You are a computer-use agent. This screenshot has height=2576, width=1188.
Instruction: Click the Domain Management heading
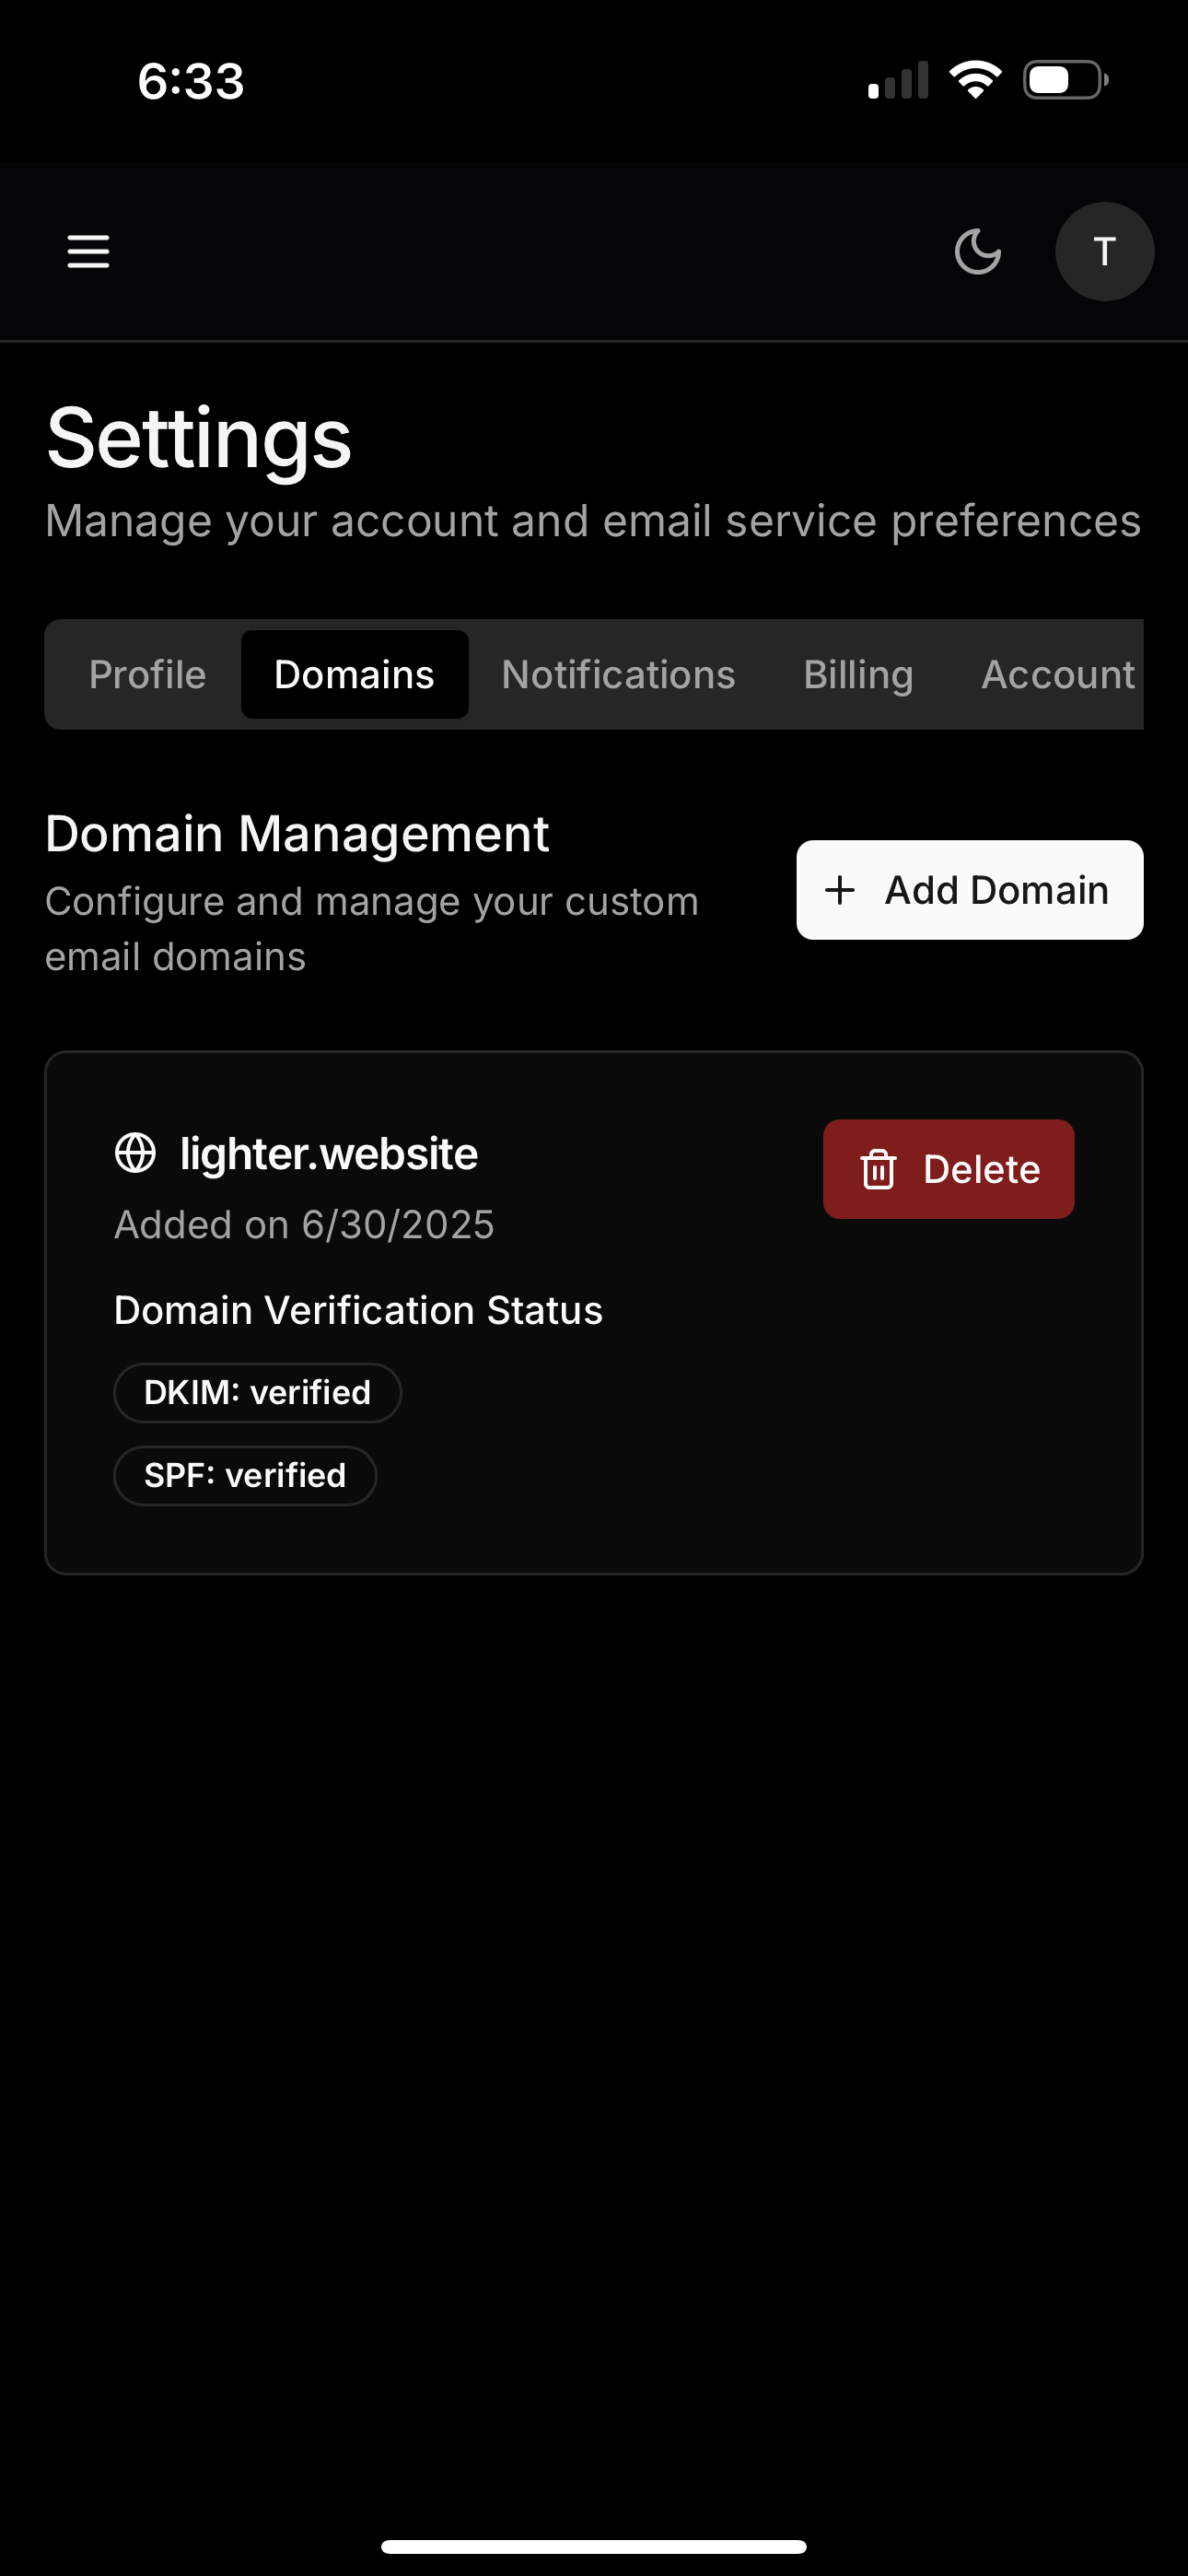tap(297, 833)
